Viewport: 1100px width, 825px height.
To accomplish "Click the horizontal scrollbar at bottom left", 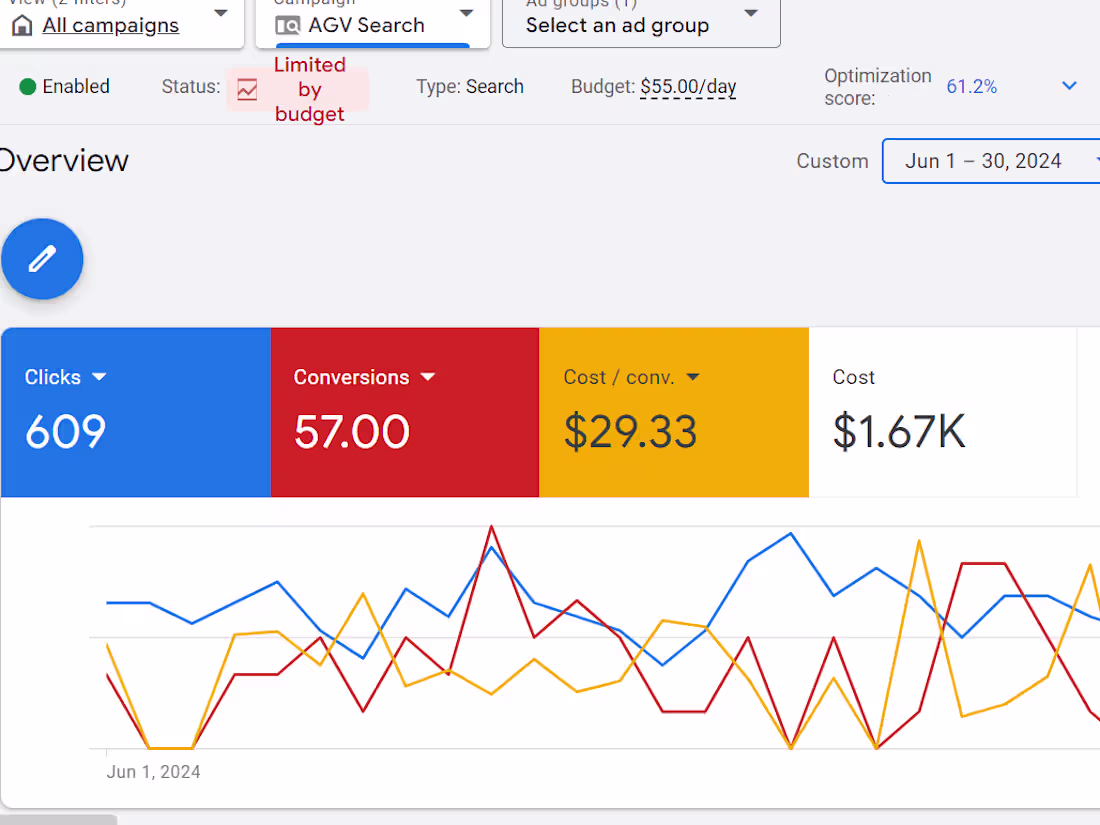I will click(58, 819).
